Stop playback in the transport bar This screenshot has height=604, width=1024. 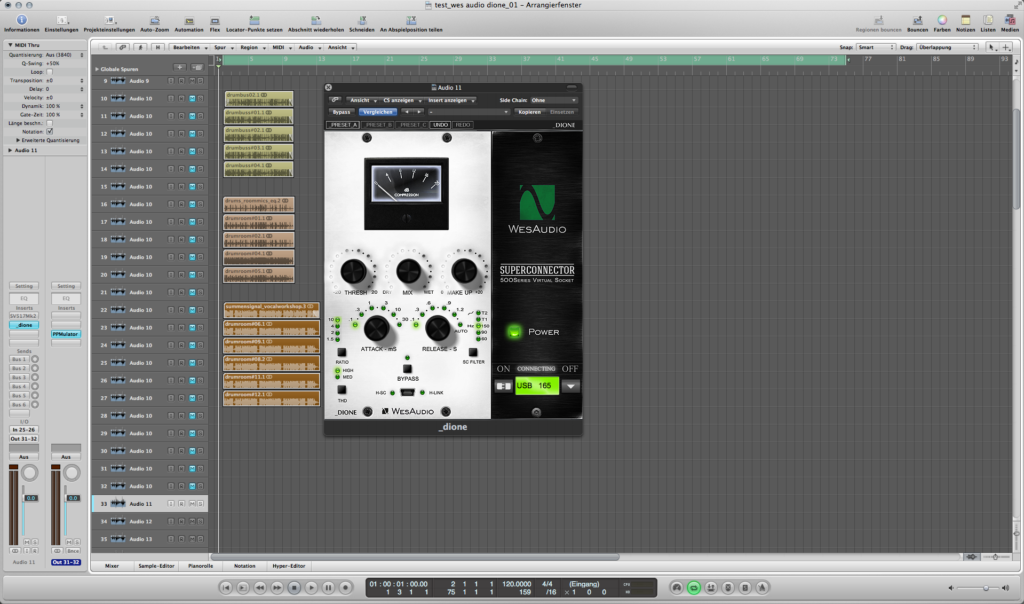294,588
